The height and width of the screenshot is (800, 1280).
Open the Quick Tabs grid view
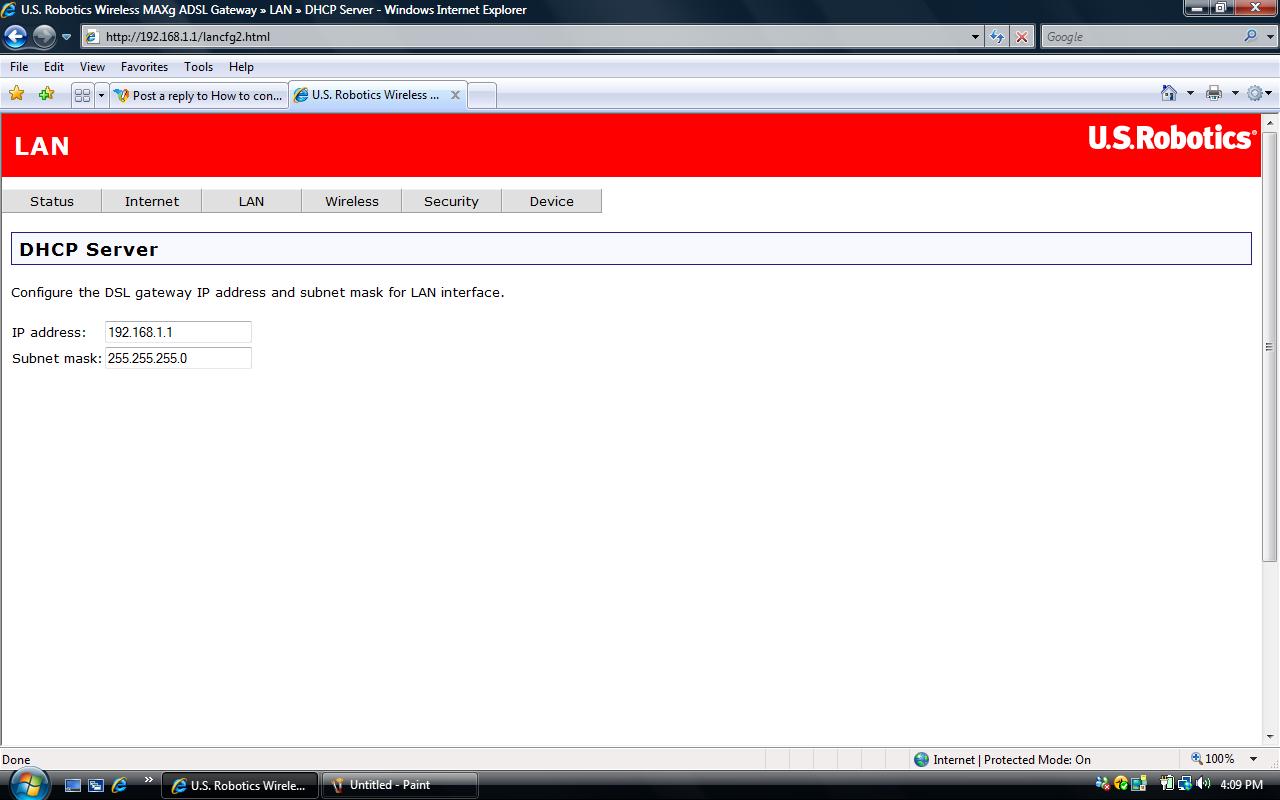82,95
